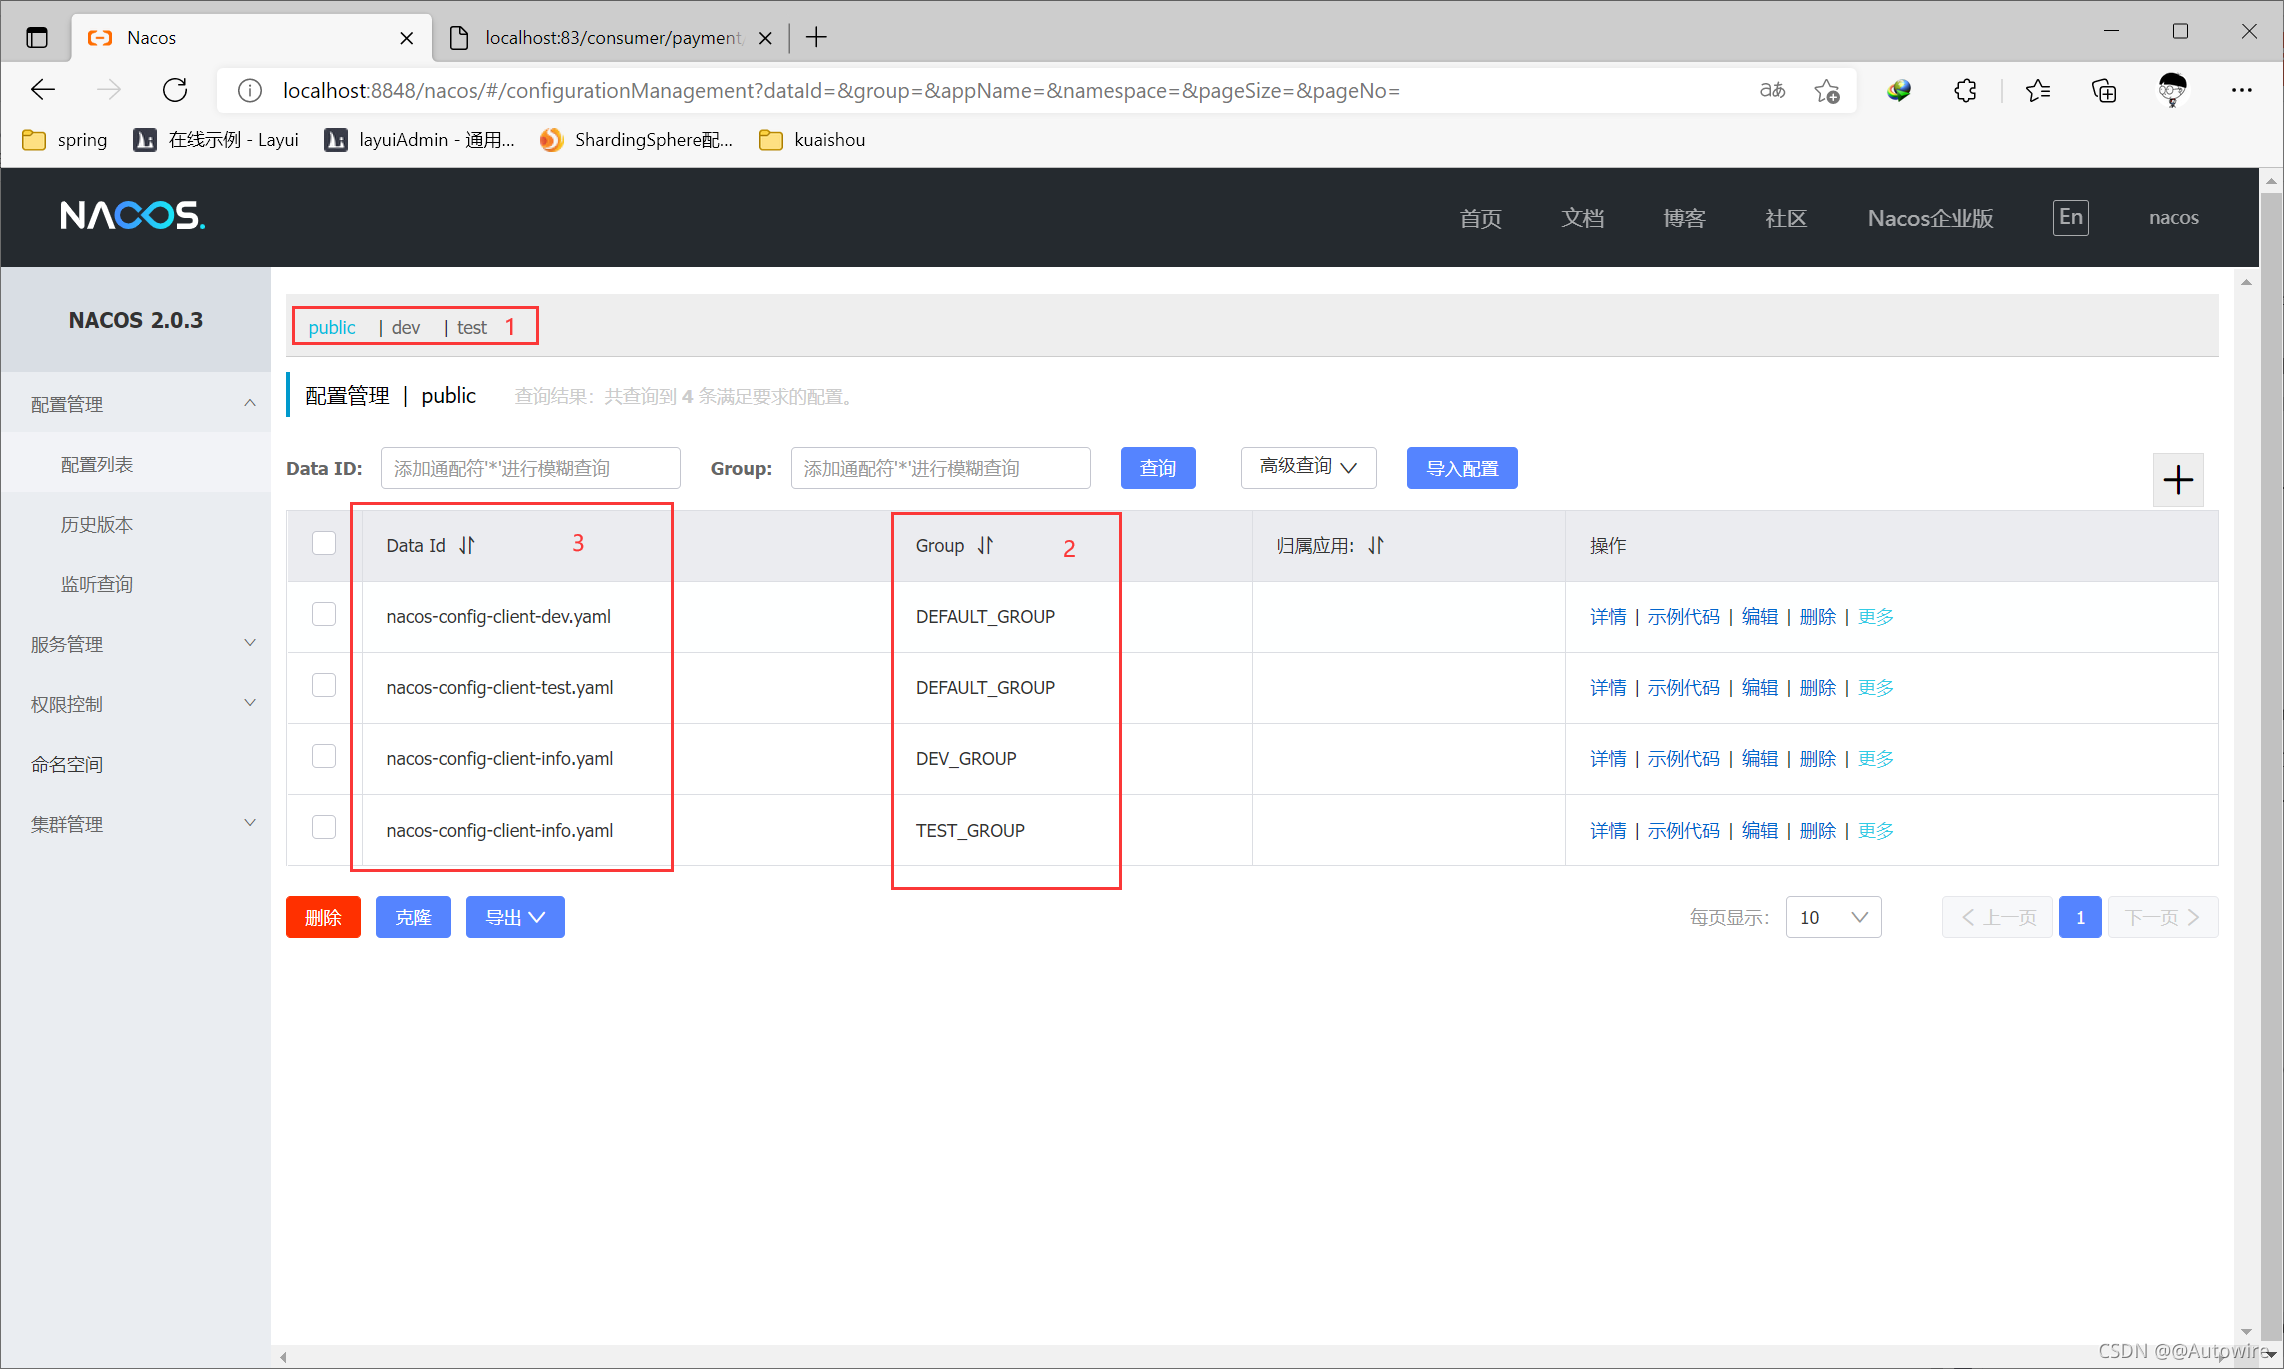The height and width of the screenshot is (1369, 2284).
Task: Open the kuaishou bookmarks folder
Action: [812, 140]
